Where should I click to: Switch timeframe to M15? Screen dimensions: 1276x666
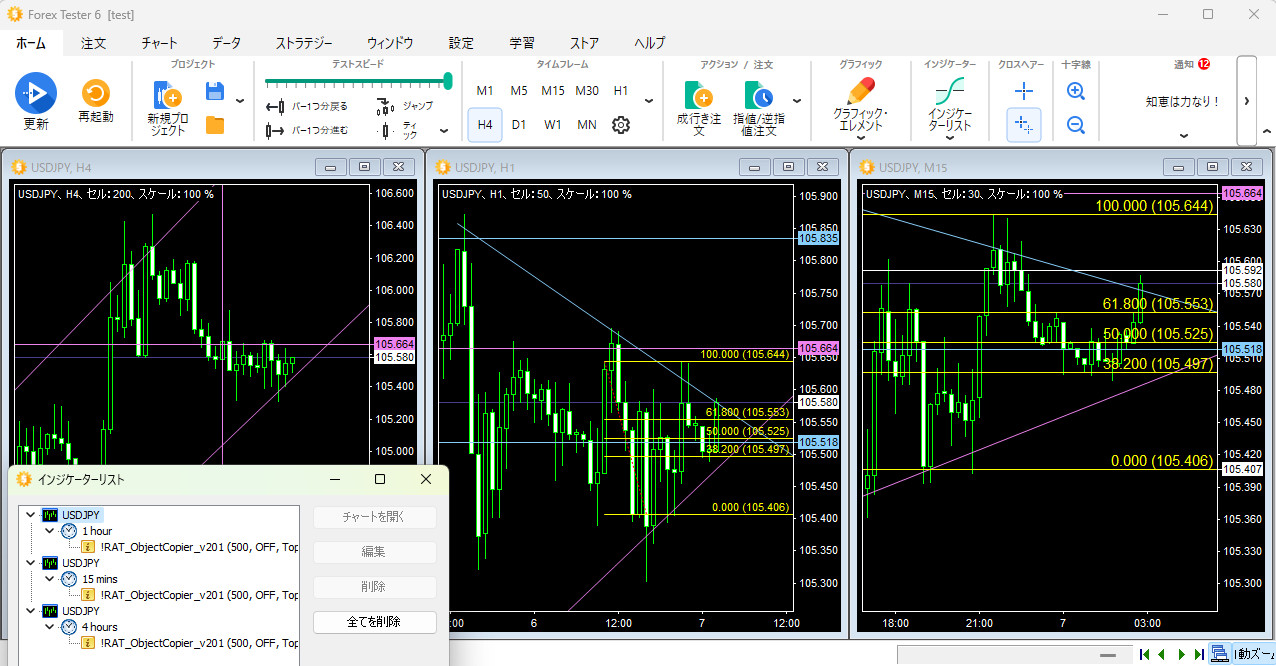[x=553, y=91]
